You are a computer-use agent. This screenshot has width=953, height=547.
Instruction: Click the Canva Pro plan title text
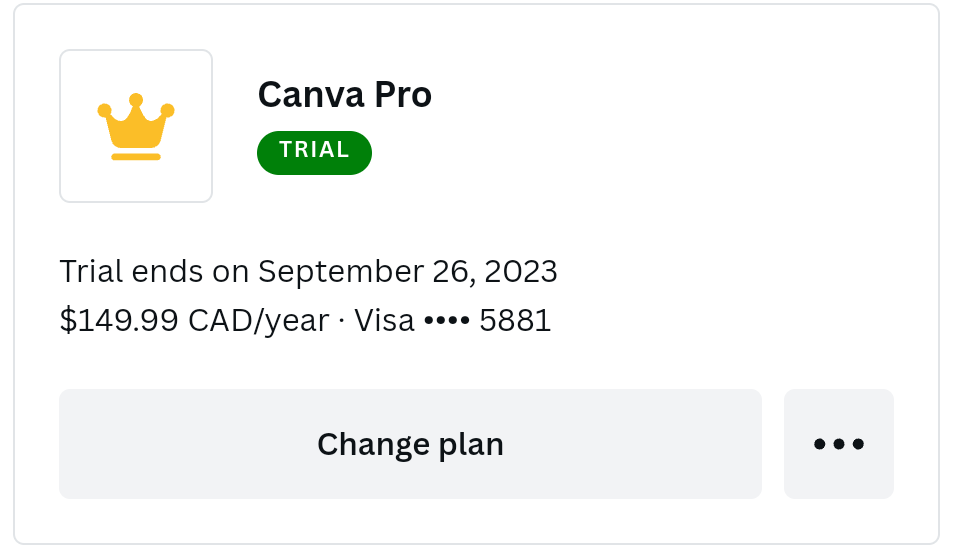click(x=344, y=95)
